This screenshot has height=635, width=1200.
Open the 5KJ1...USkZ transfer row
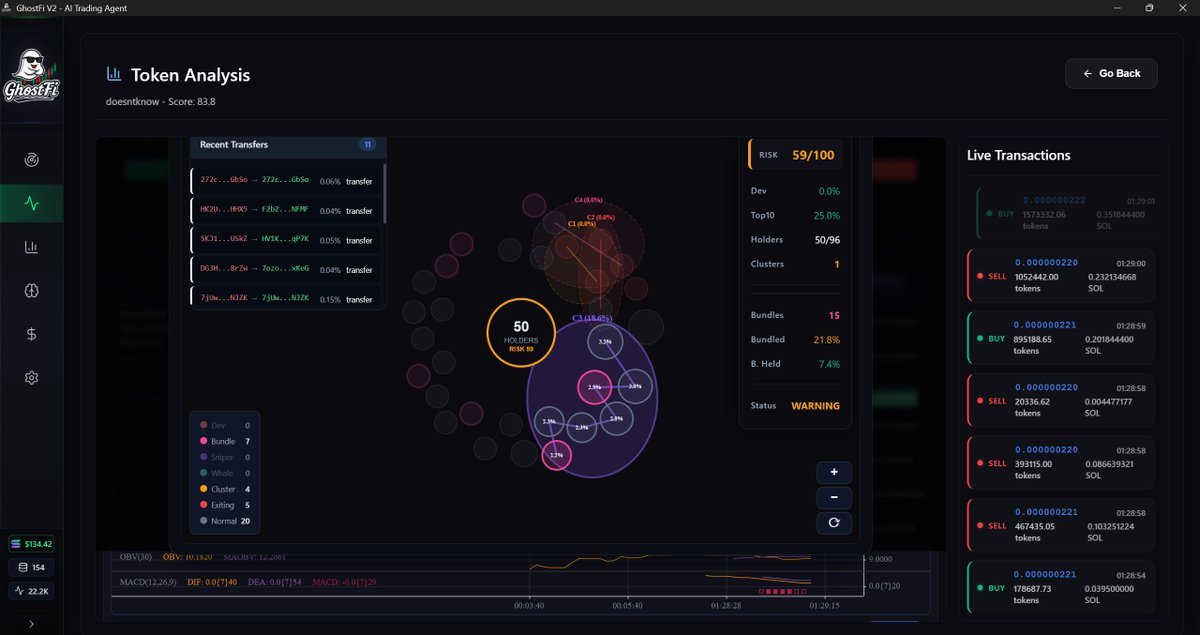[285, 240]
